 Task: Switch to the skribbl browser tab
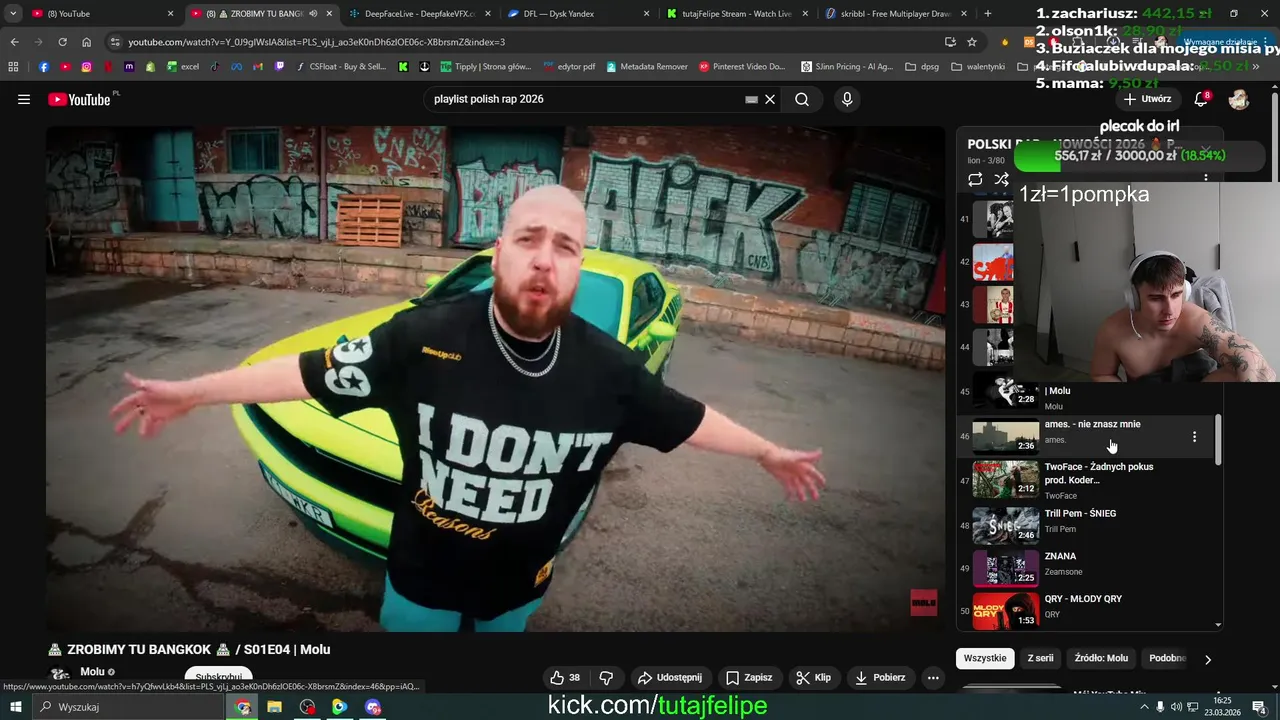895,13
